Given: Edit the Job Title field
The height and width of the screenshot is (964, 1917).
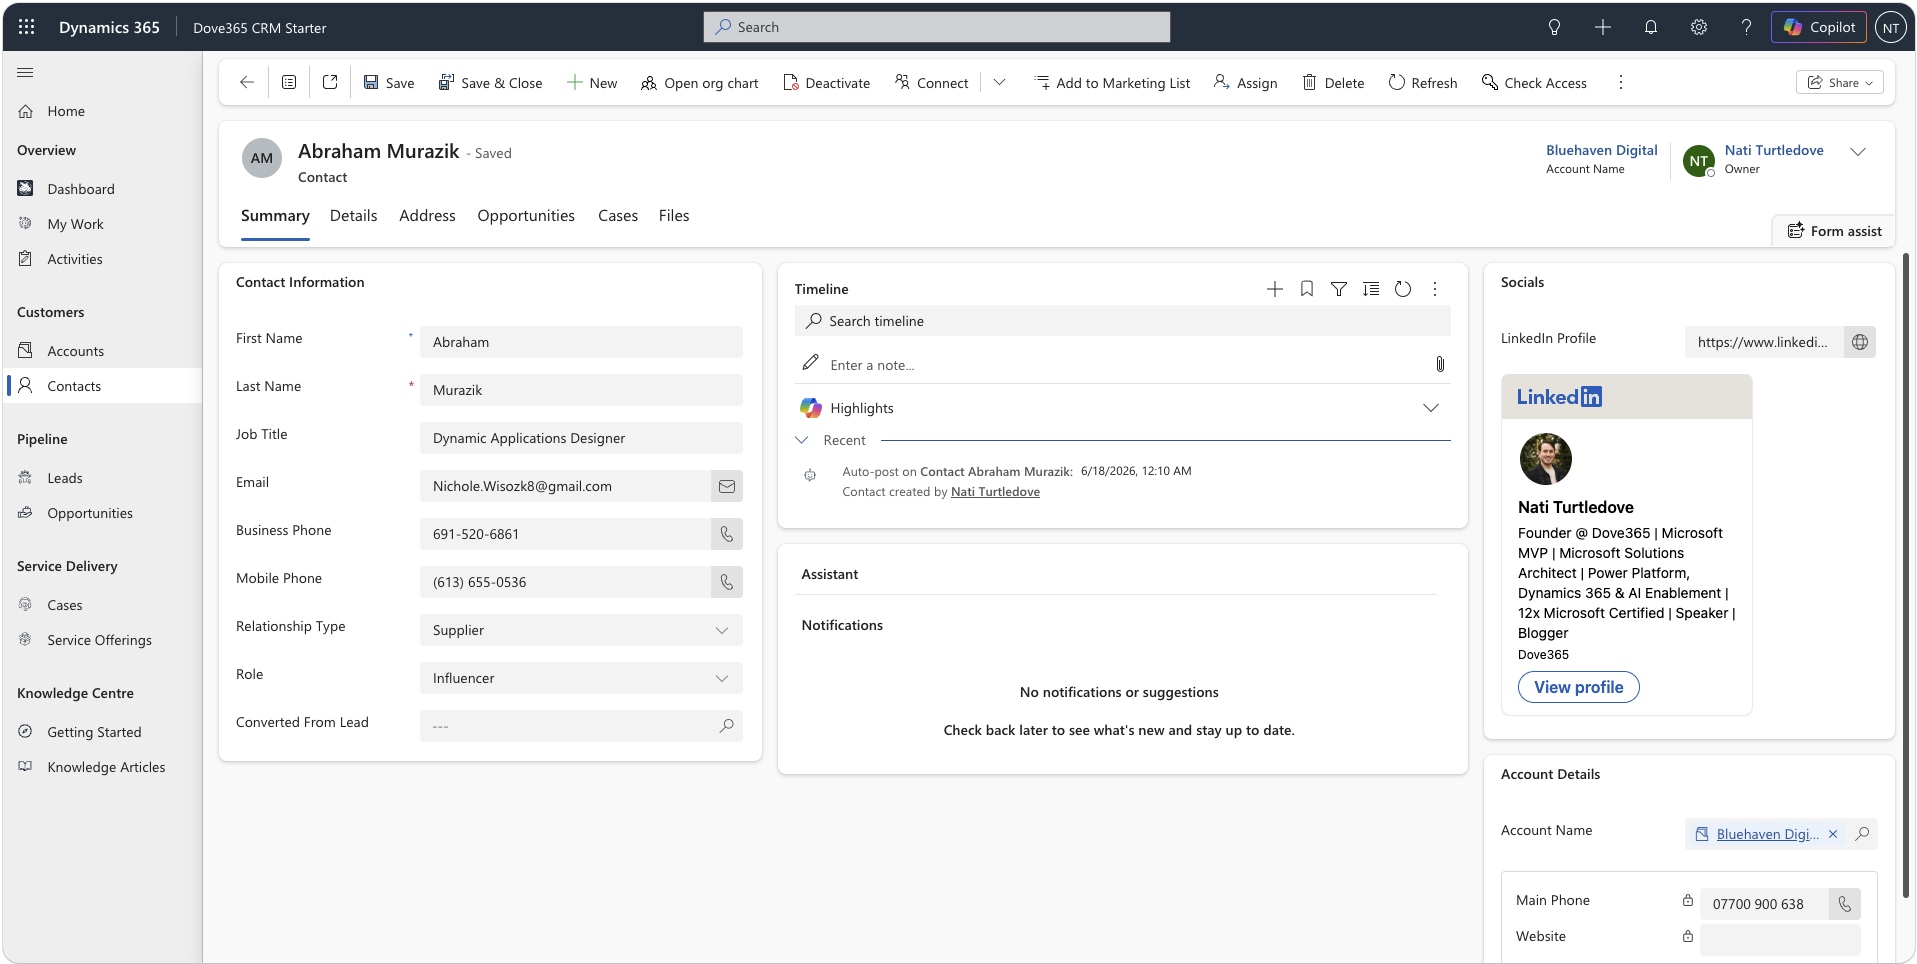Looking at the screenshot, I should click(x=581, y=438).
